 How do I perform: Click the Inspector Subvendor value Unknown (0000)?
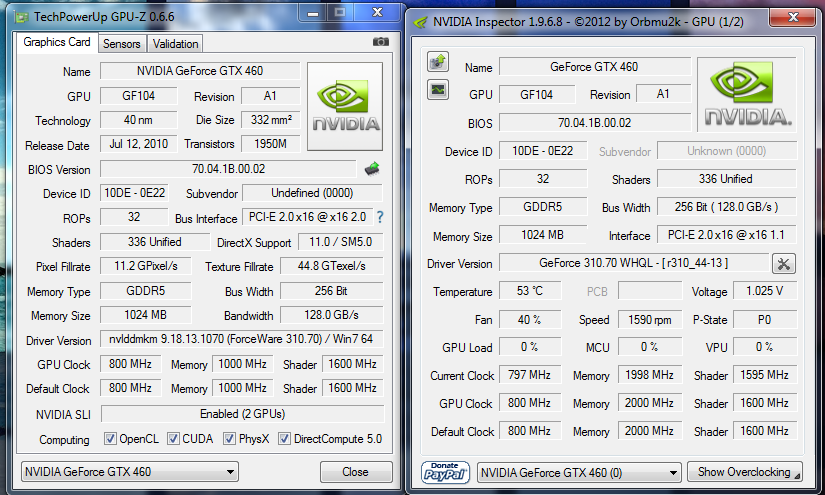click(x=727, y=151)
